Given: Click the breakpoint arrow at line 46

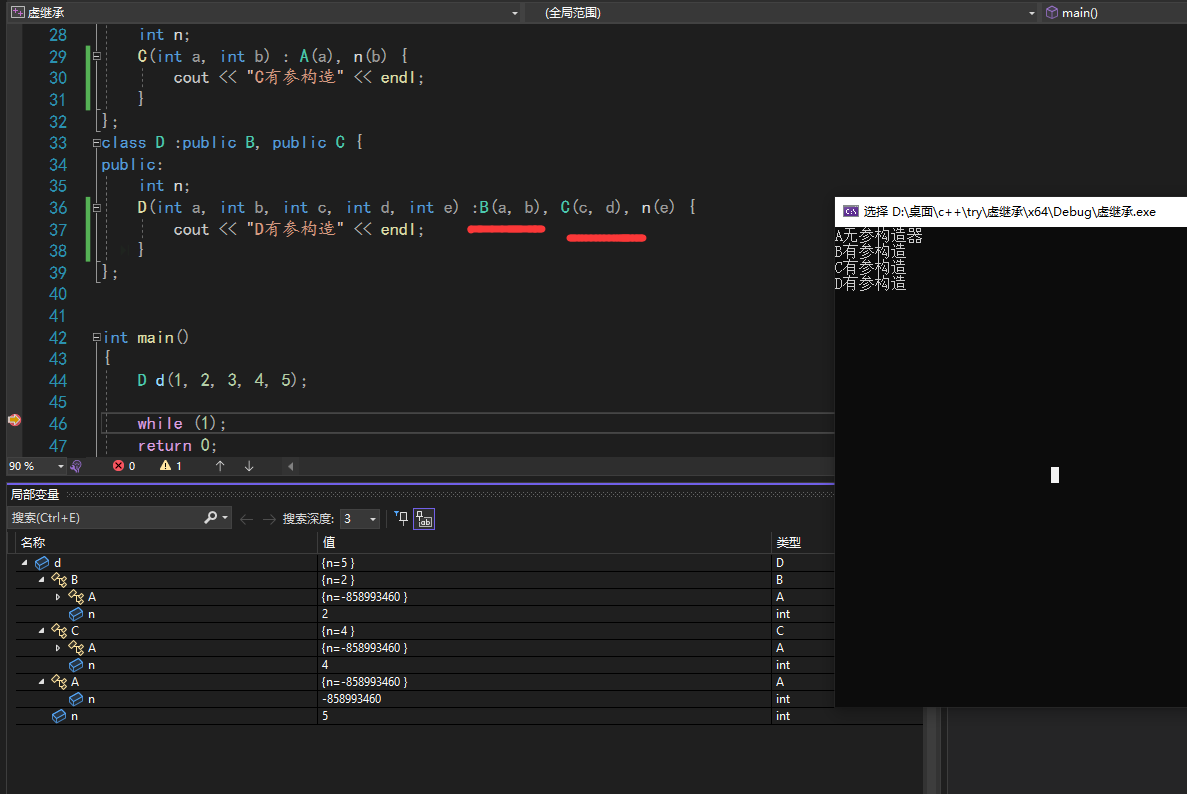Looking at the screenshot, I should (x=14, y=421).
